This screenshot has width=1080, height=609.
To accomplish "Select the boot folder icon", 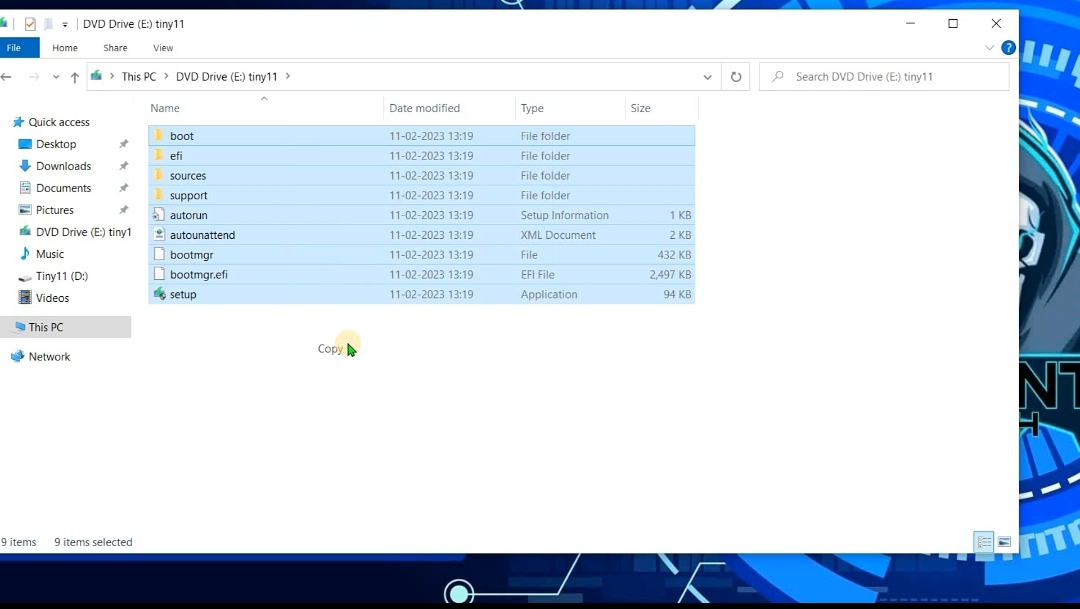I will 159,136.
